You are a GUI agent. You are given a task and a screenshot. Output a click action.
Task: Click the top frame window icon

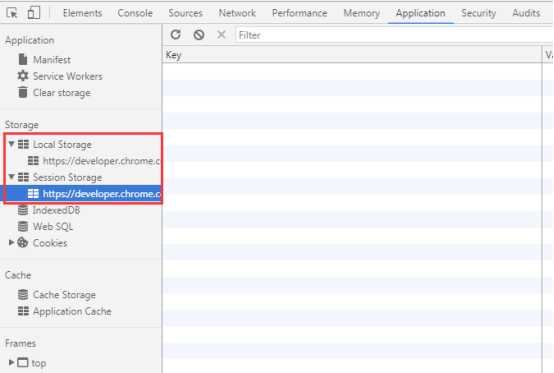(x=23, y=362)
